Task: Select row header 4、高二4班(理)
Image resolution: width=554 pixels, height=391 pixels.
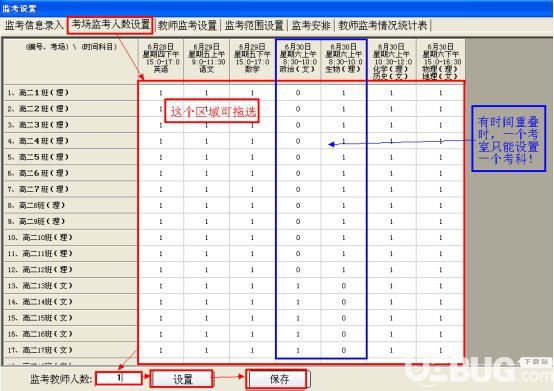Action: point(70,141)
